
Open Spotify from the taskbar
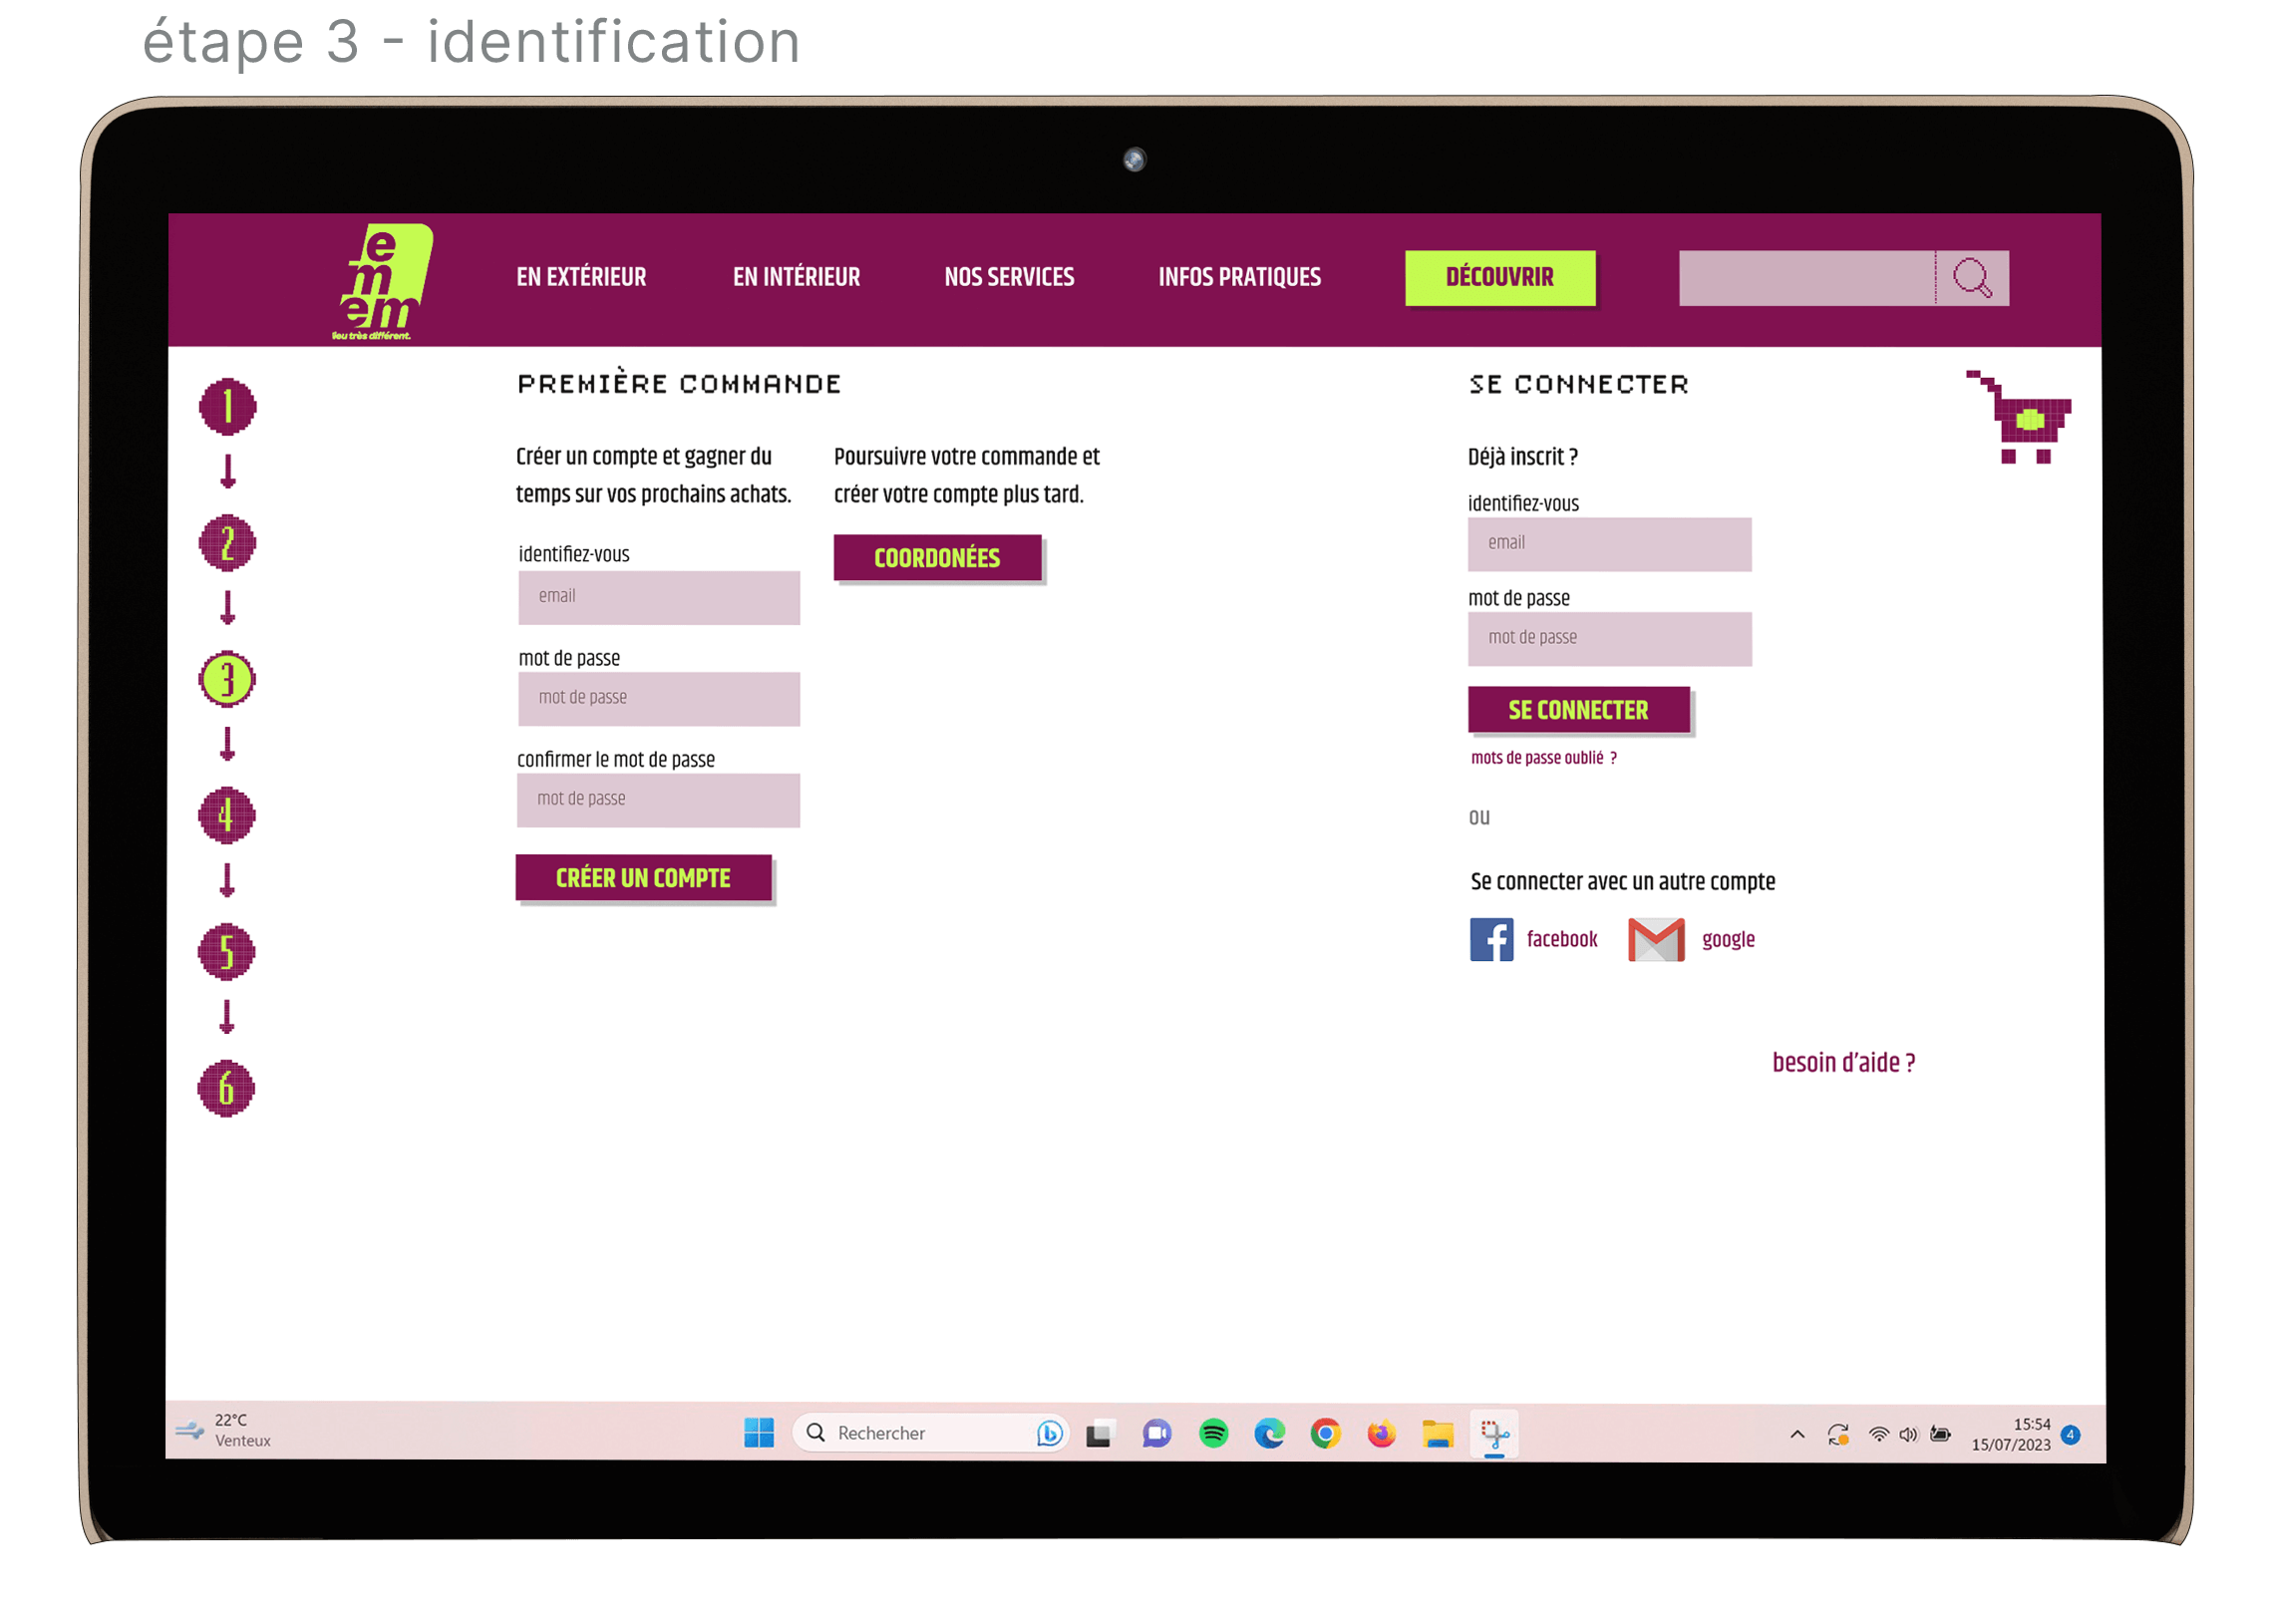point(1213,1433)
